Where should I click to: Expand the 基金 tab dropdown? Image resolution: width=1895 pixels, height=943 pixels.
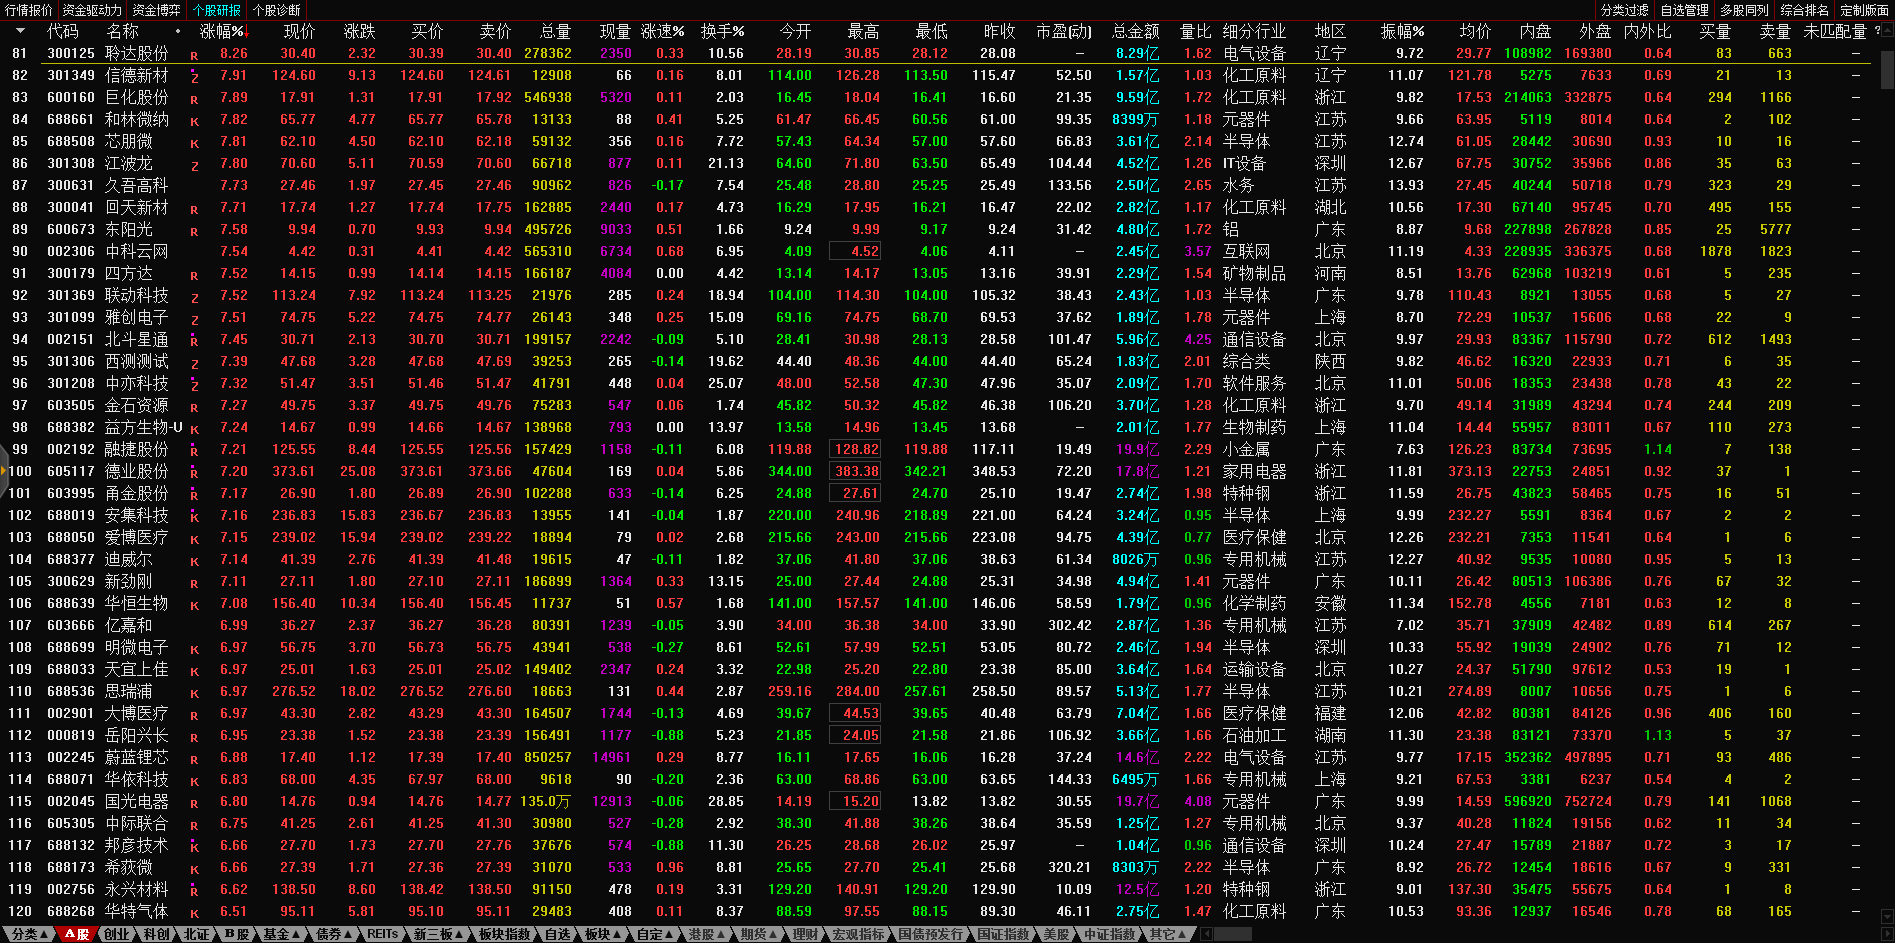click(282, 934)
